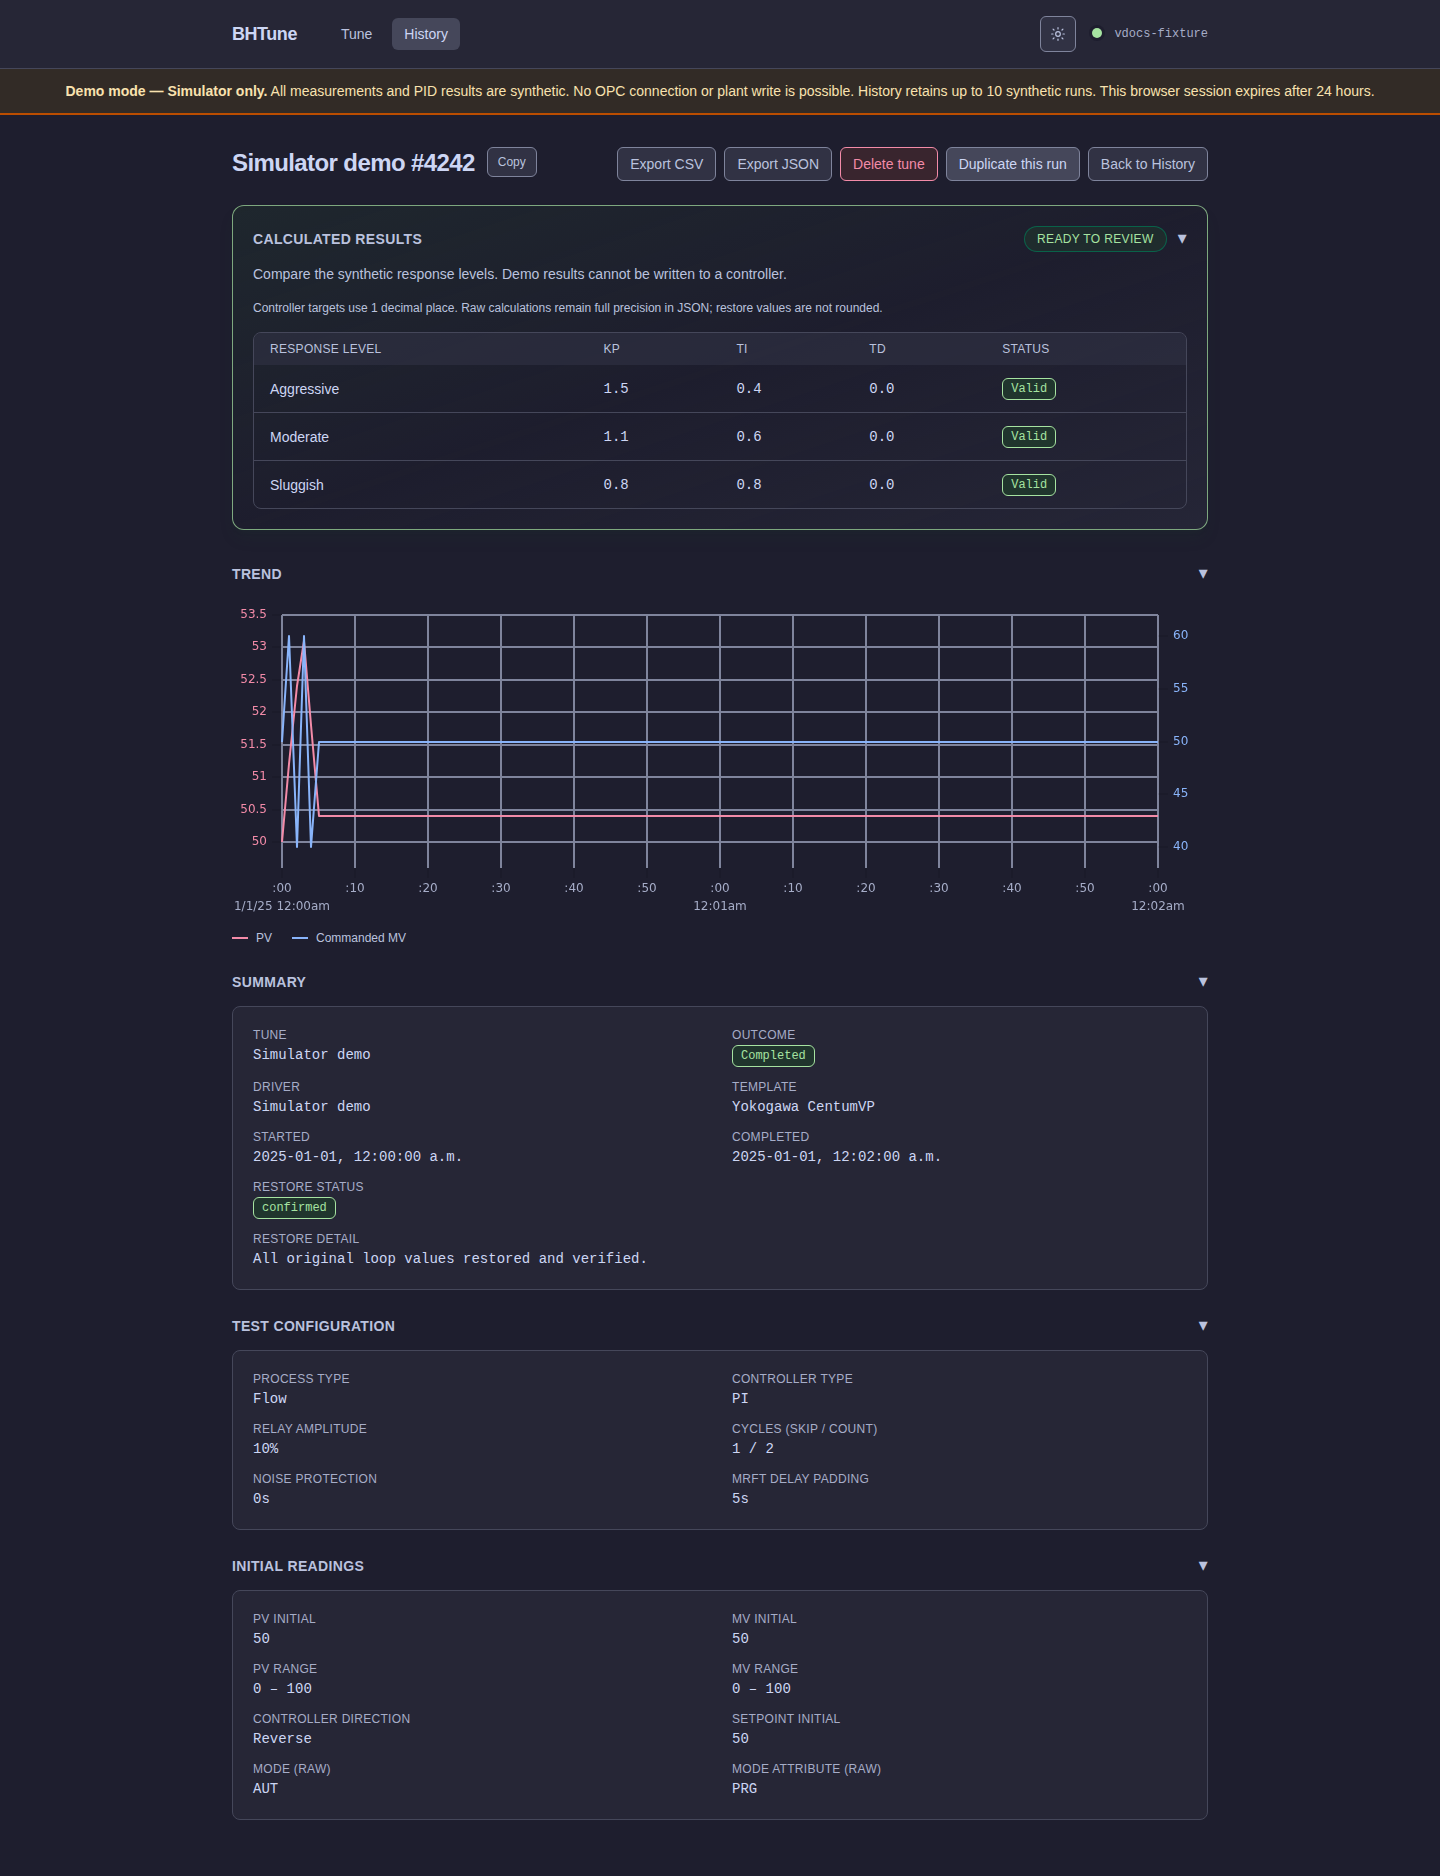Toggle PV series in trend legend
The image size is (1440, 1876).
pyautogui.click(x=252, y=938)
